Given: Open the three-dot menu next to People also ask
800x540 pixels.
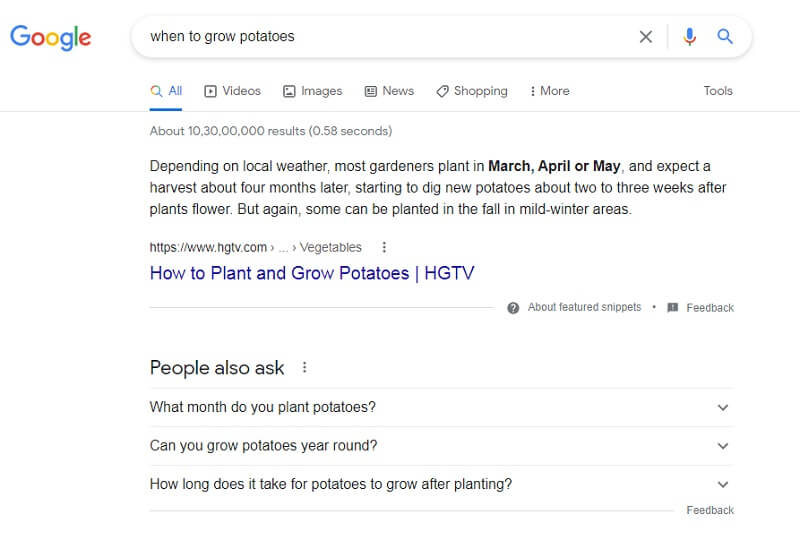Looking at the screenshot, I should pos(305,368).
